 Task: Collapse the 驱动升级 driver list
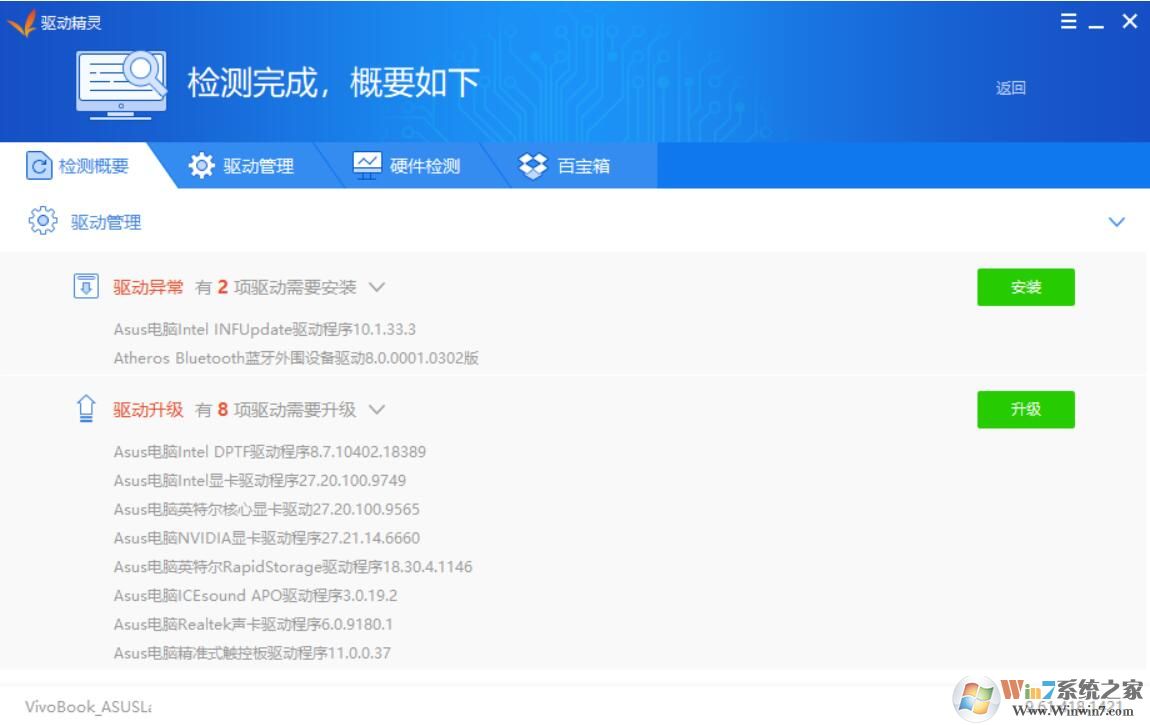click(377, 409)
